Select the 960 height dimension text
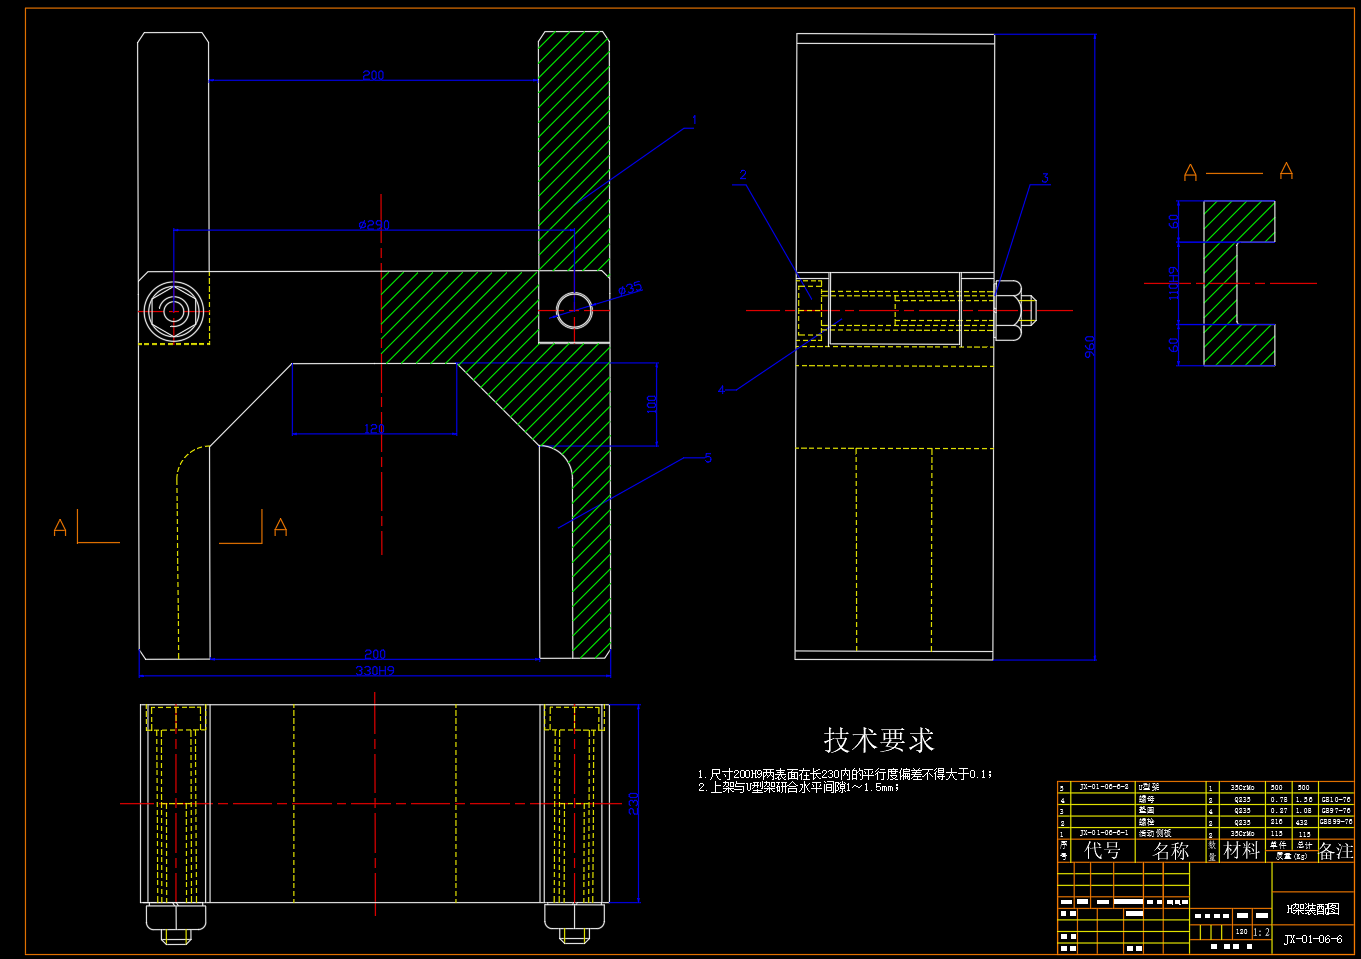Image resolution: width=1361 pixels, height=959 pixels. point(1090,346)
